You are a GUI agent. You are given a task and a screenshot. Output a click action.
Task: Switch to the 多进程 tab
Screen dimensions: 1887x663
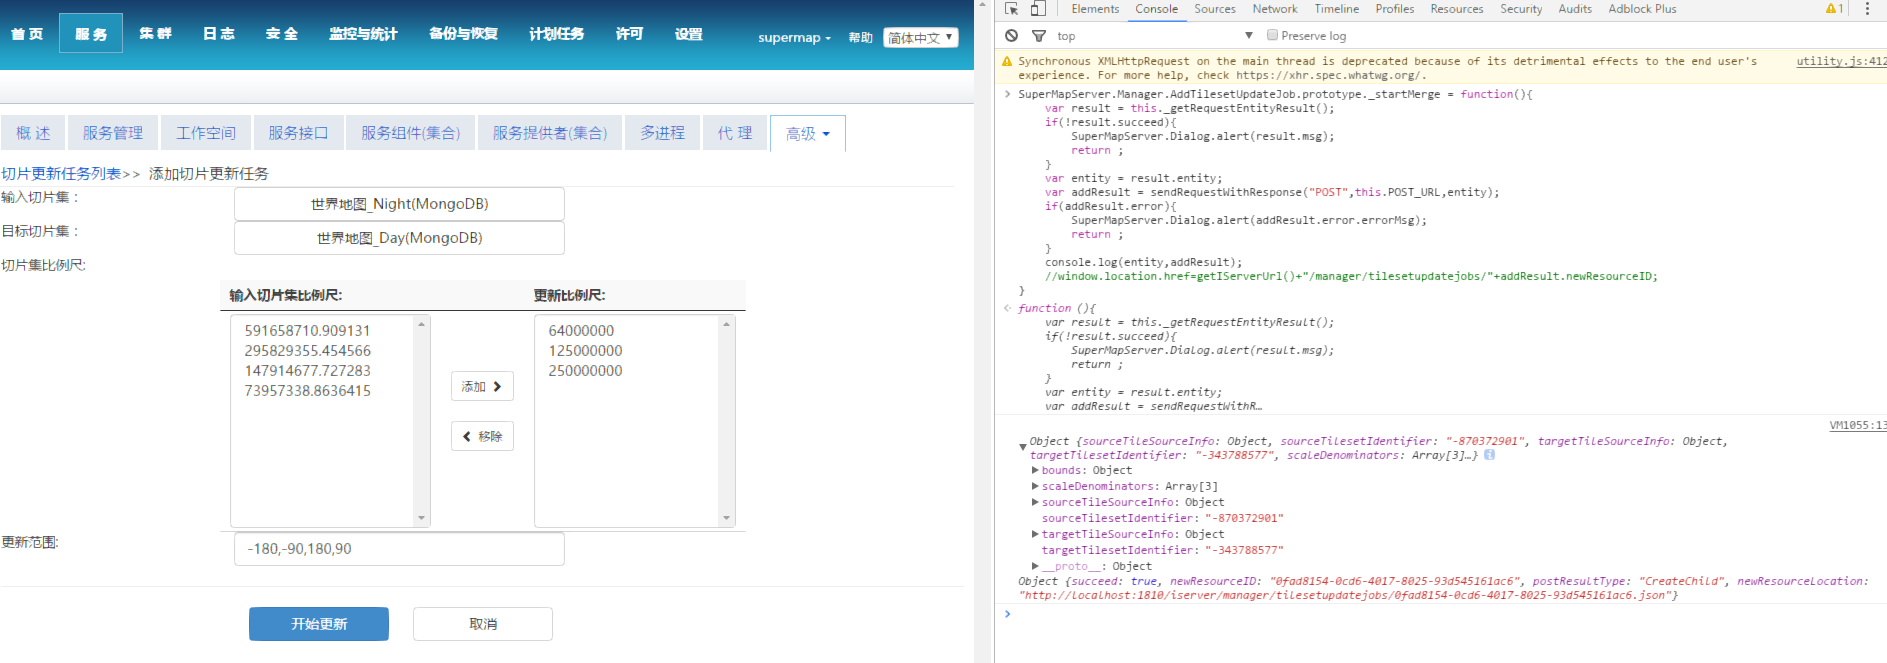[x=663, y=133]
